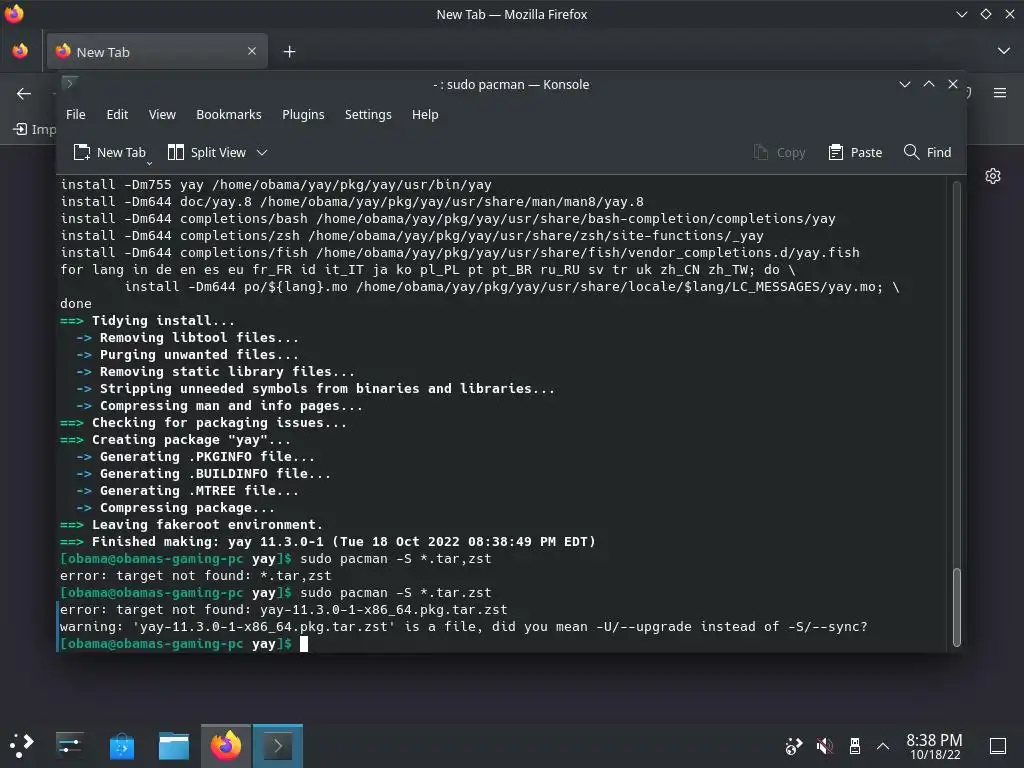Click the 'Compressing package...' line
1024x768 pixels.
pyautogui.click(x=176, y=507)
